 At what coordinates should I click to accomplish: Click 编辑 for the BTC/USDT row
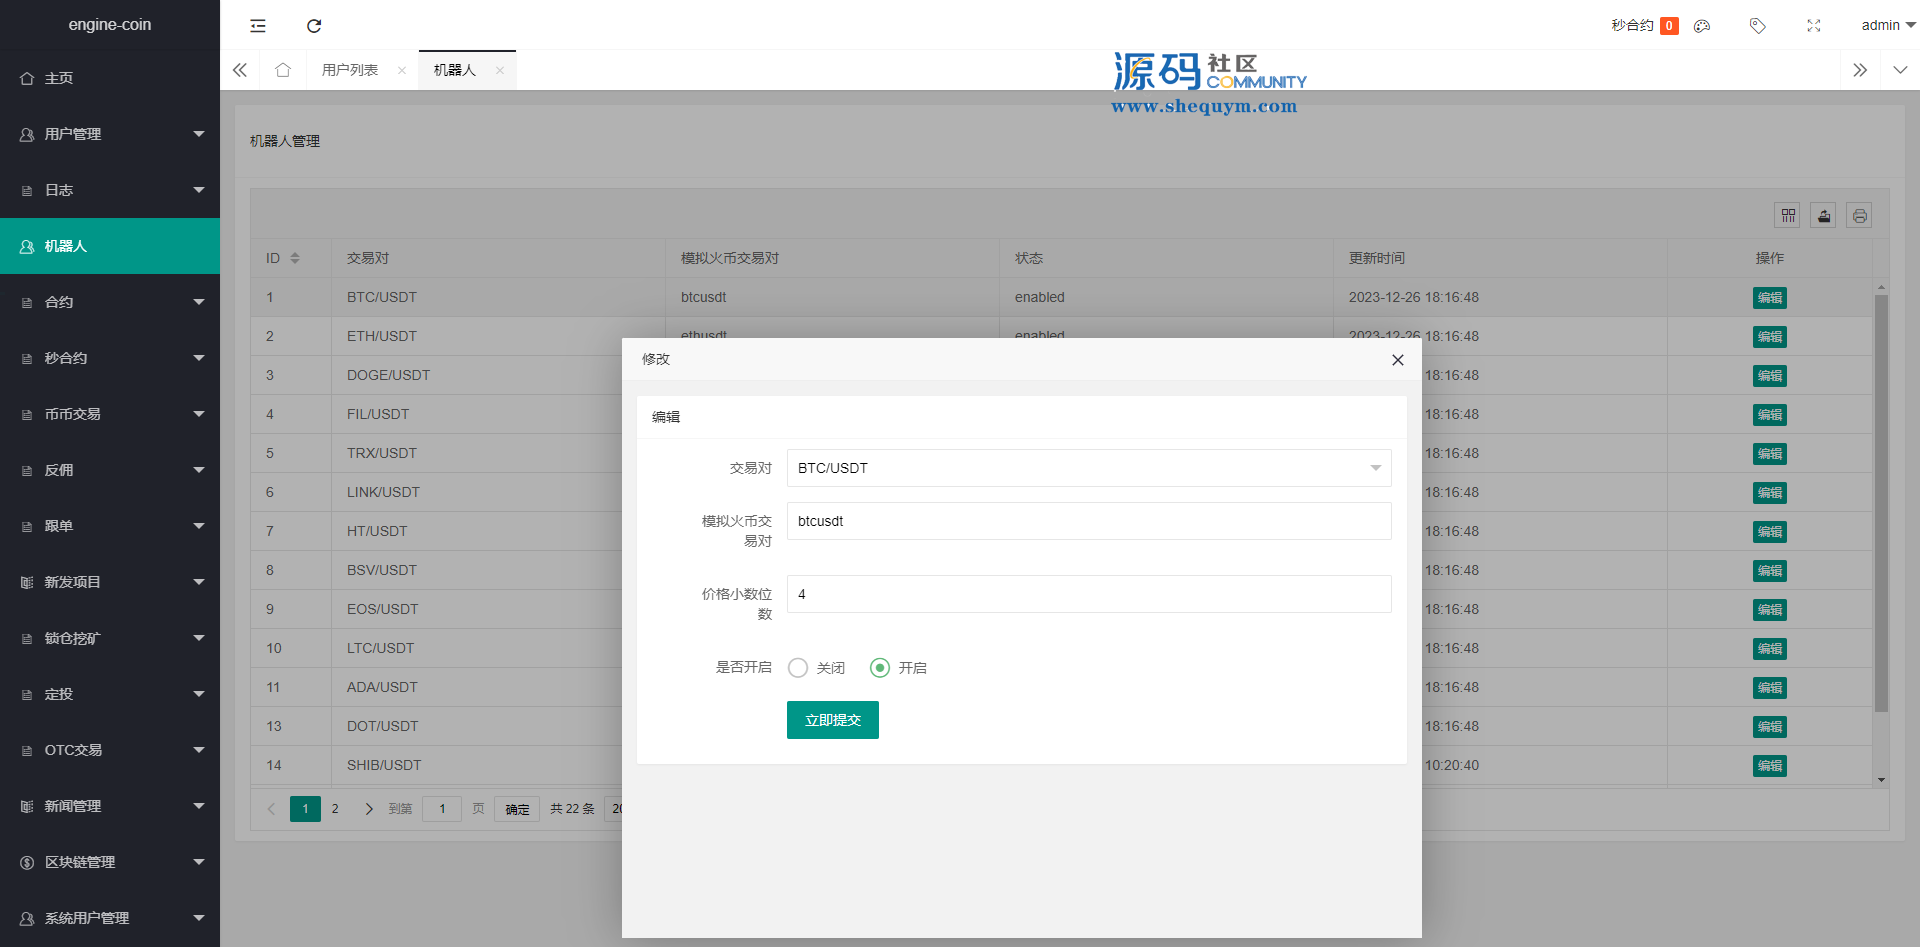point(1770,298)
